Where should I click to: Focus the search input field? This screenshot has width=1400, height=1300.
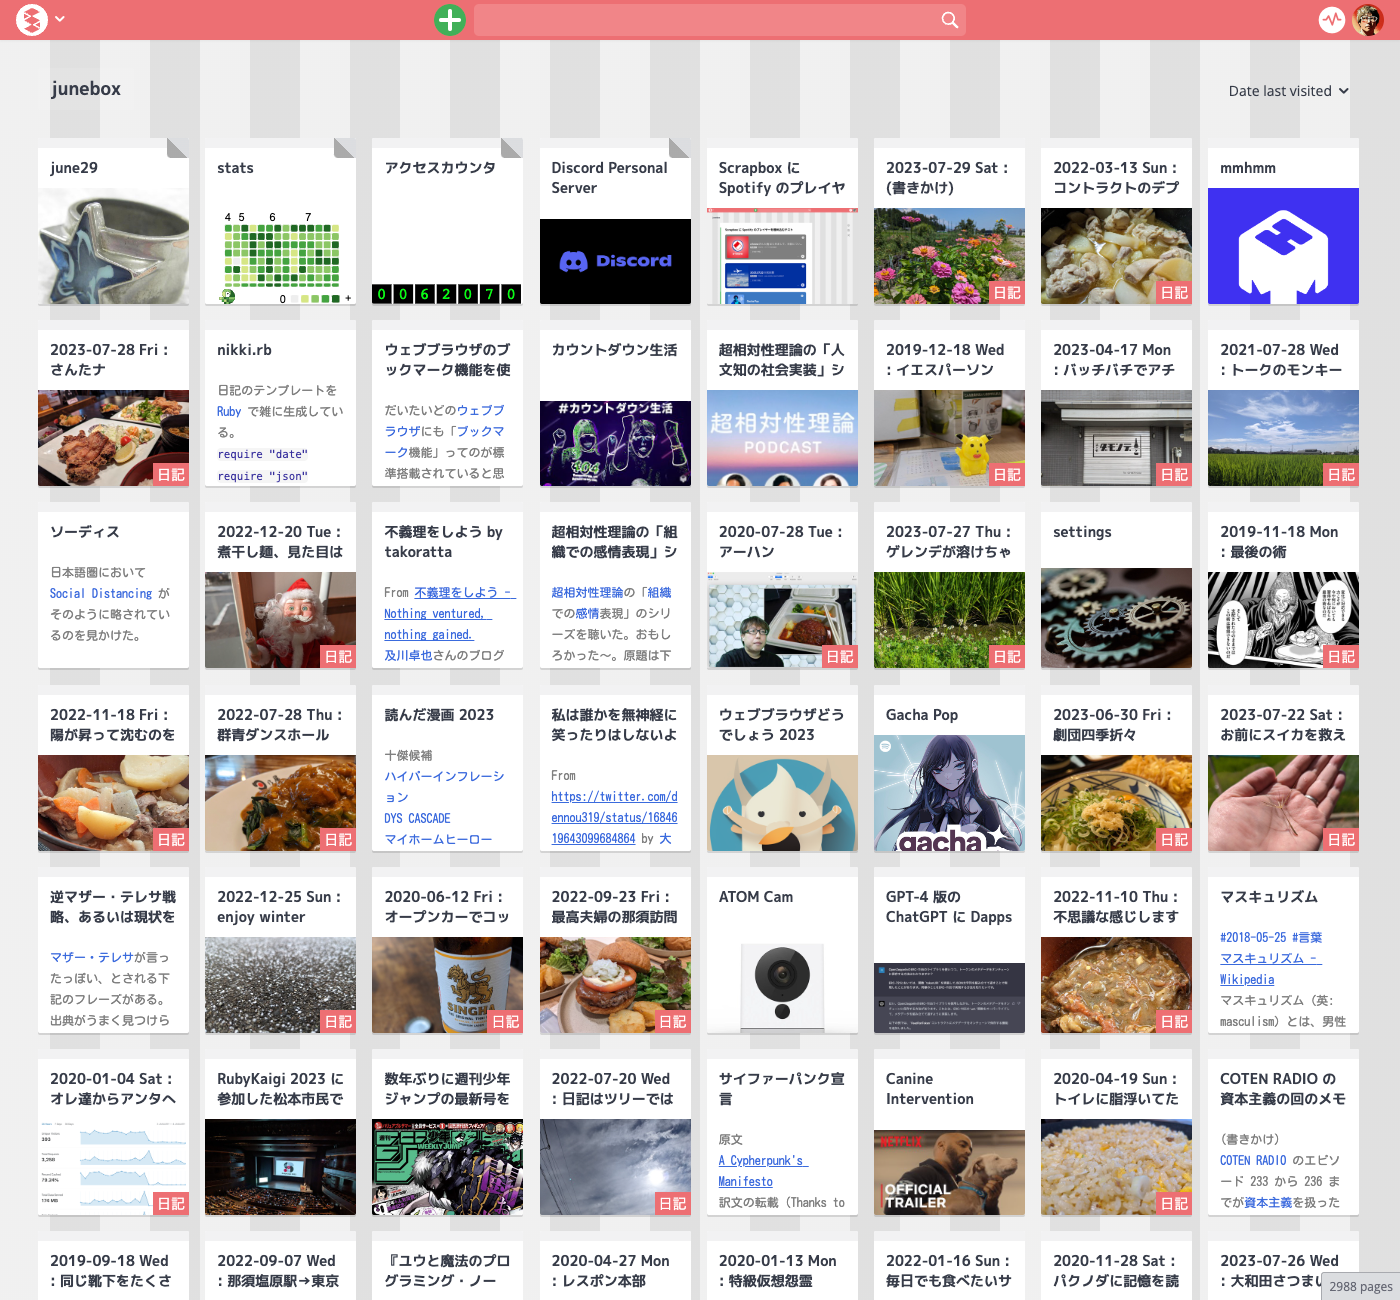click(719, 19)
